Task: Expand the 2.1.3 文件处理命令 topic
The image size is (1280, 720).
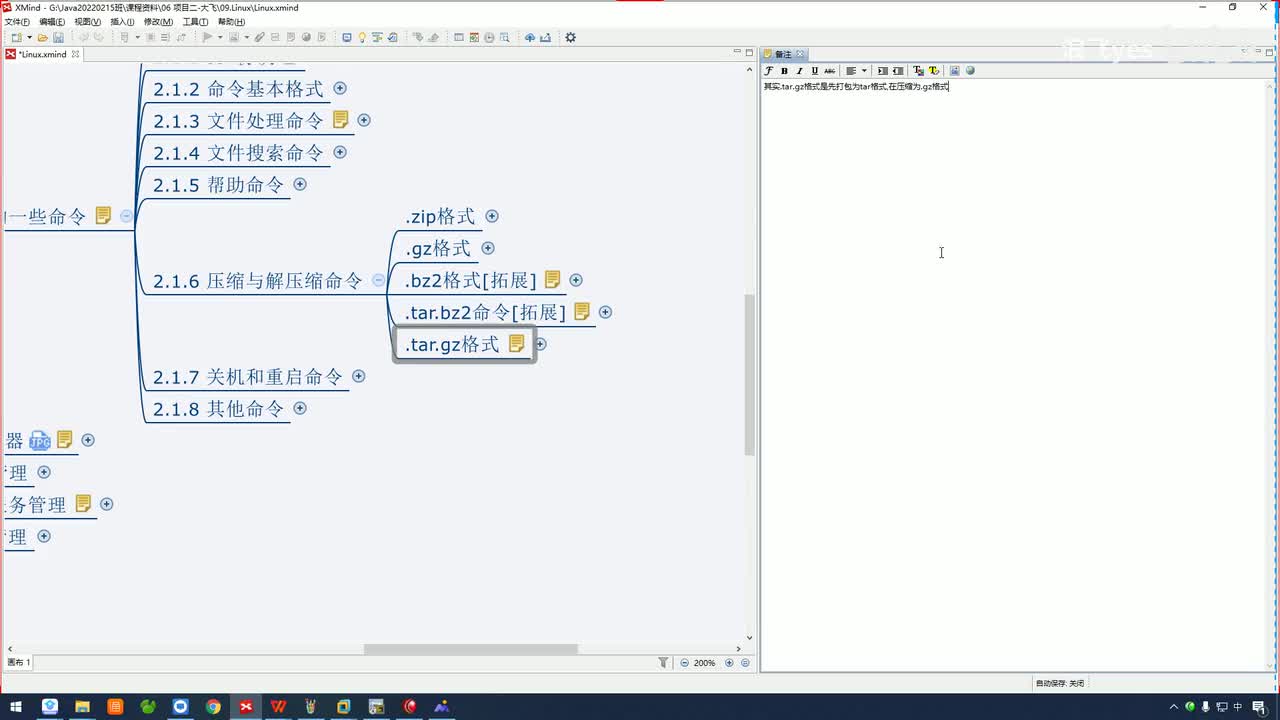Action: pyautogui.click(x=364, y=120)
